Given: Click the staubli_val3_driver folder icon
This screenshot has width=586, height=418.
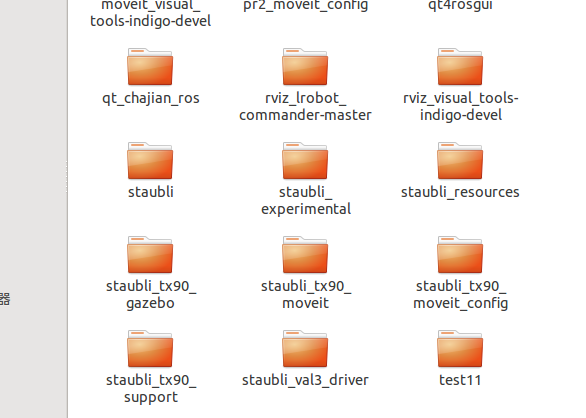Looking at the screenshot, I should click(x=305, y=349).
